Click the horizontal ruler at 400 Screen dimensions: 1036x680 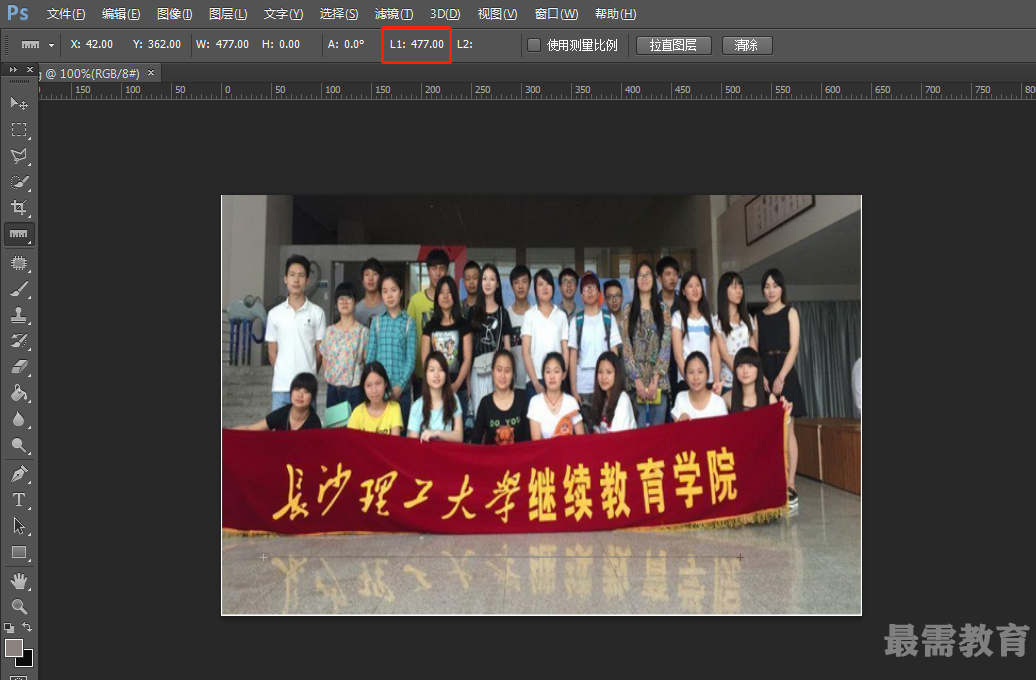click(632, 90)
